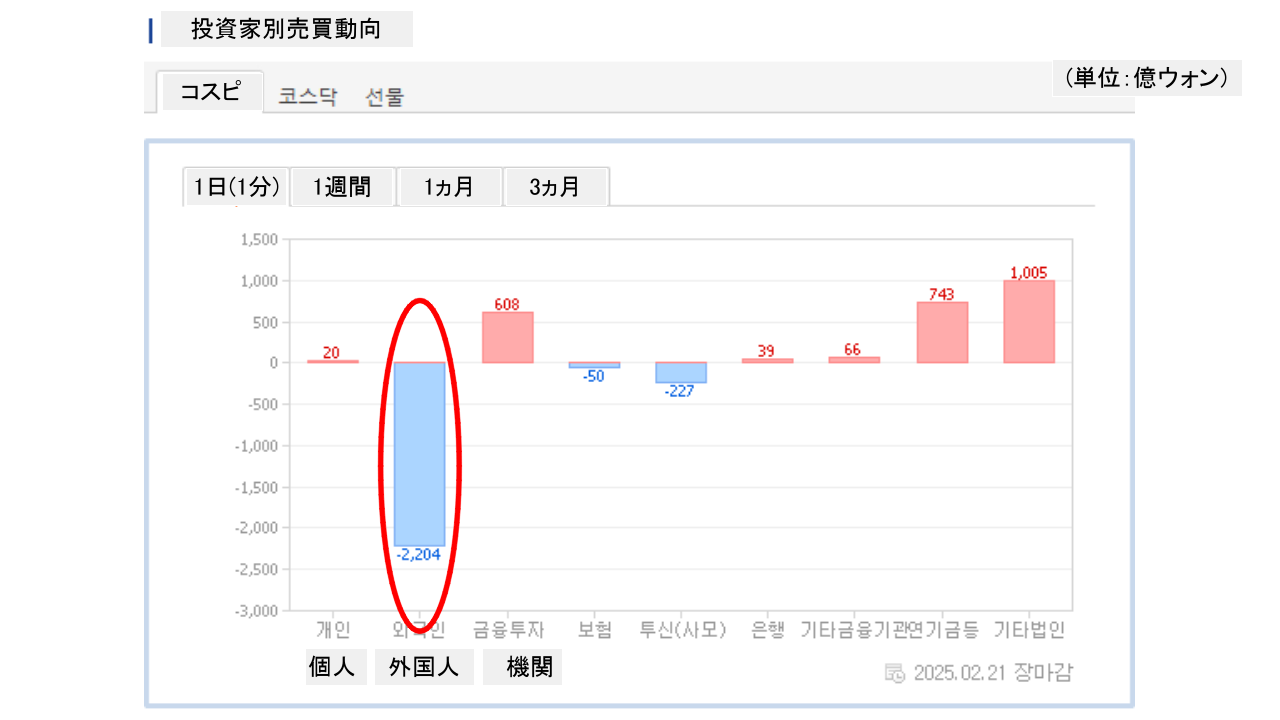
Task: Click the 2025.02.21 장마감 timestamp text
Action: tap(992, 672)
